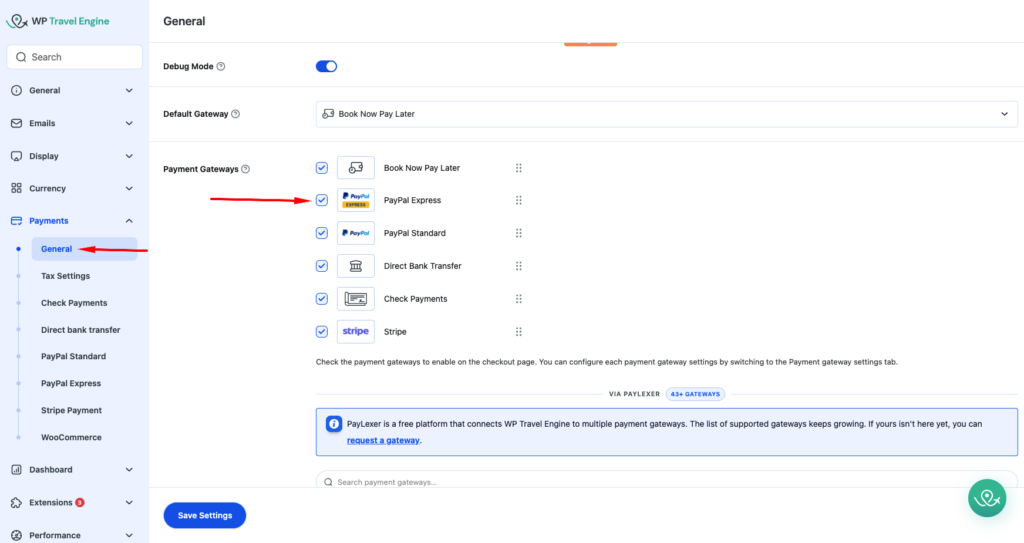This screenshot has height=543, width=1024.
Task: Open Stripe Payment submenu item
Action: click(x=71, y=410)
